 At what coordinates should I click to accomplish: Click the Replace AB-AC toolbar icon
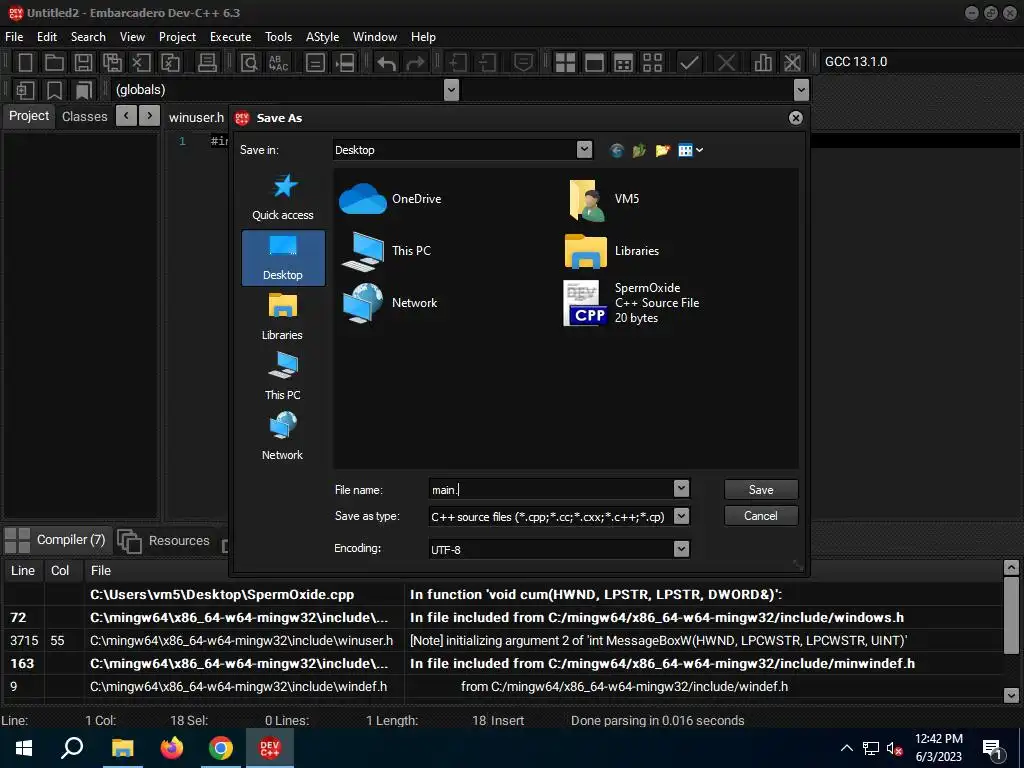click(x=279, y=62)
